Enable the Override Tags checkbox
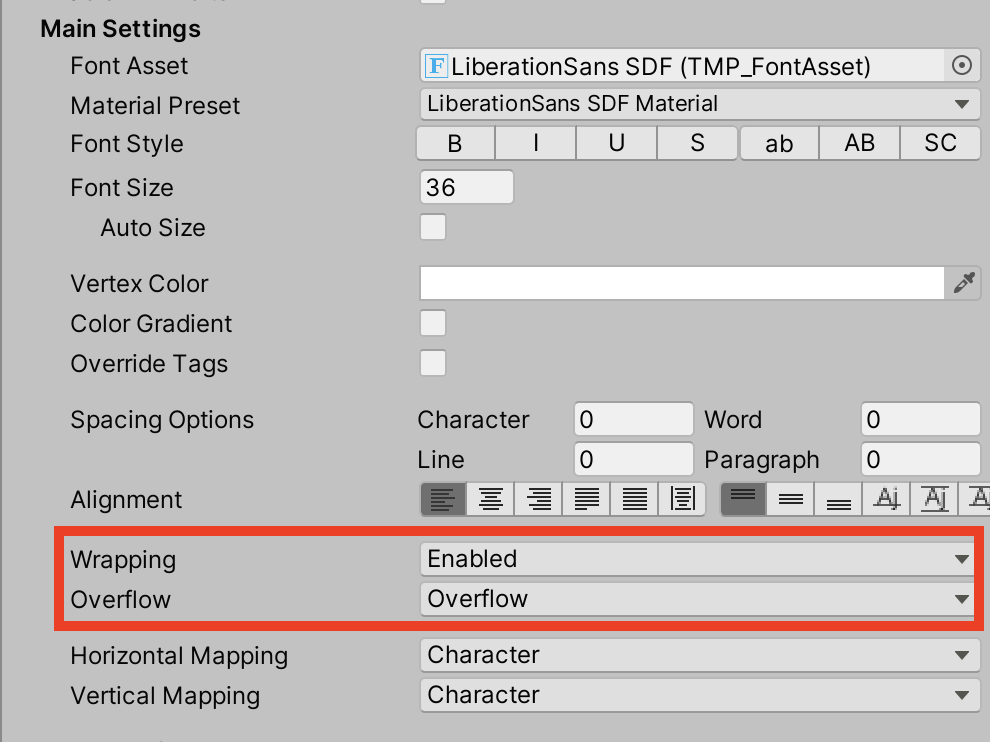The width and height of the screenshot is (990, 742). (433, 363)
